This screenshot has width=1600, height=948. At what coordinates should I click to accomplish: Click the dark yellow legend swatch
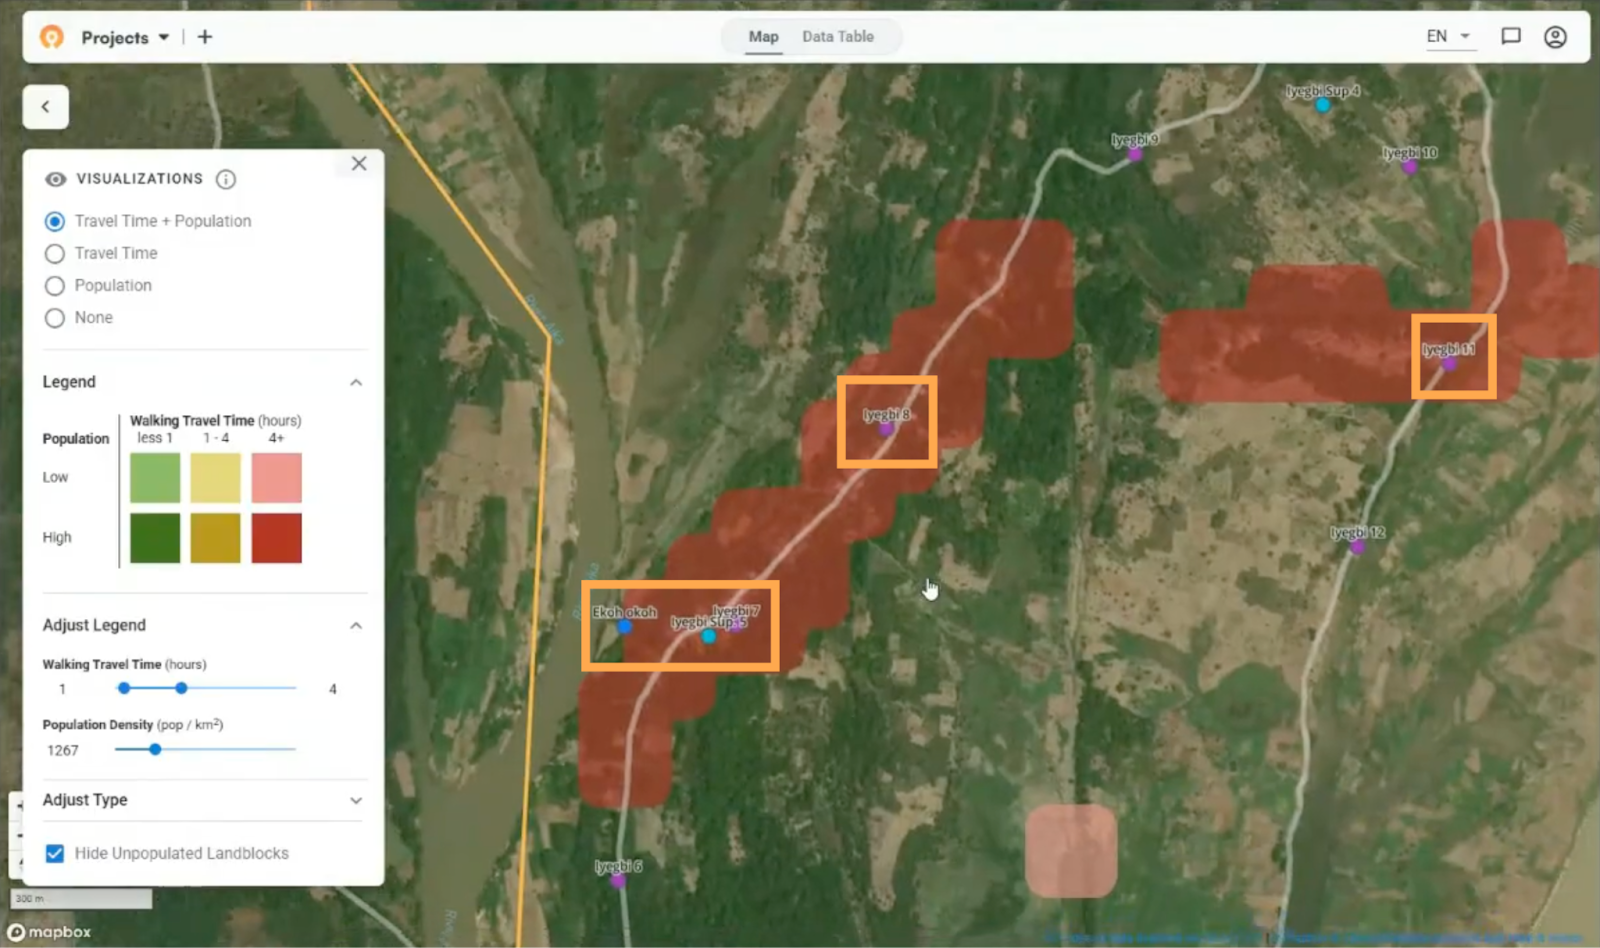(216, 538)
